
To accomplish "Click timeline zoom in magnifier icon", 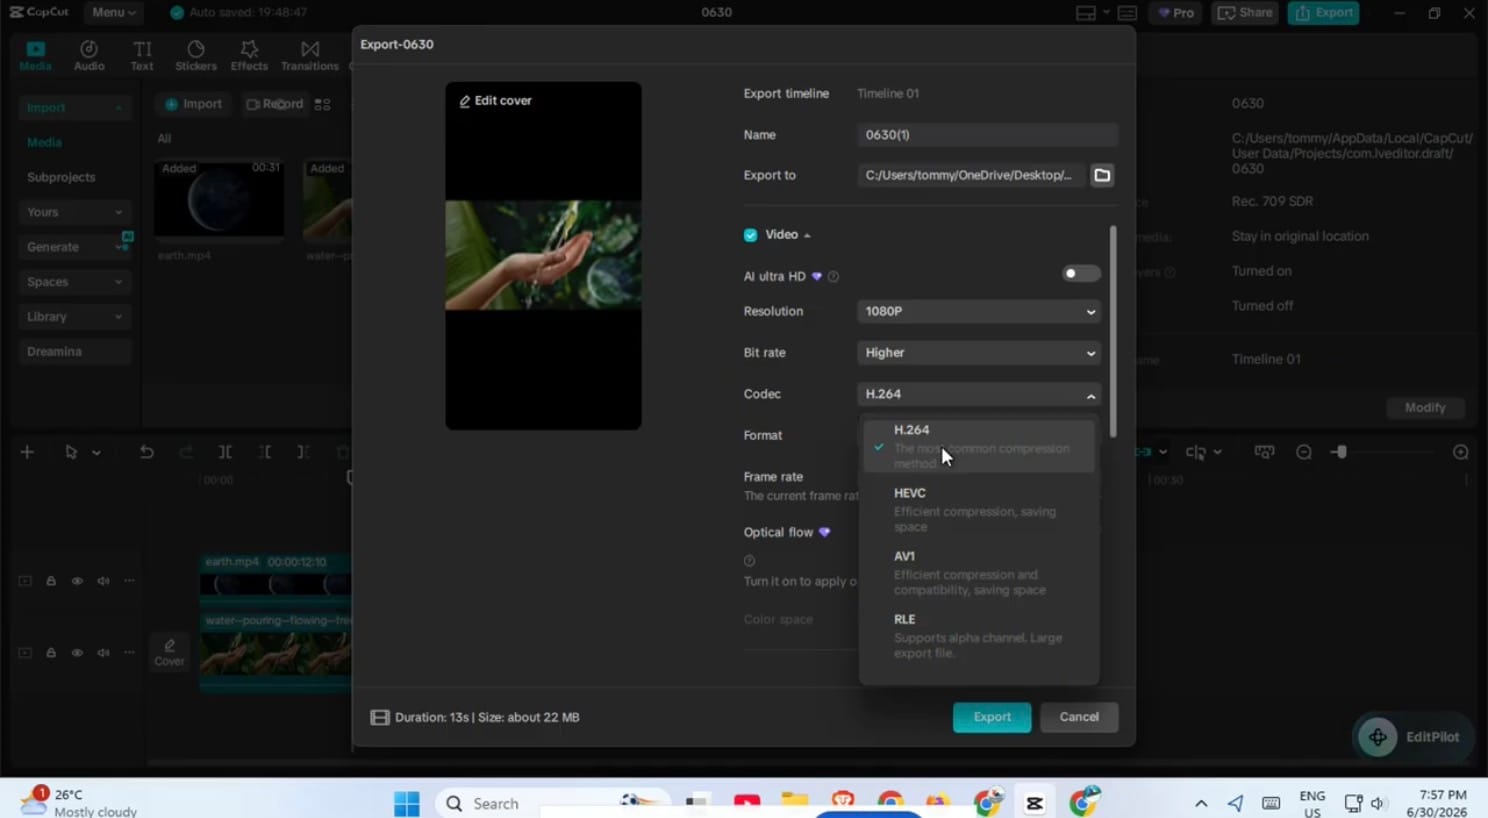I will pos(1460,452).
